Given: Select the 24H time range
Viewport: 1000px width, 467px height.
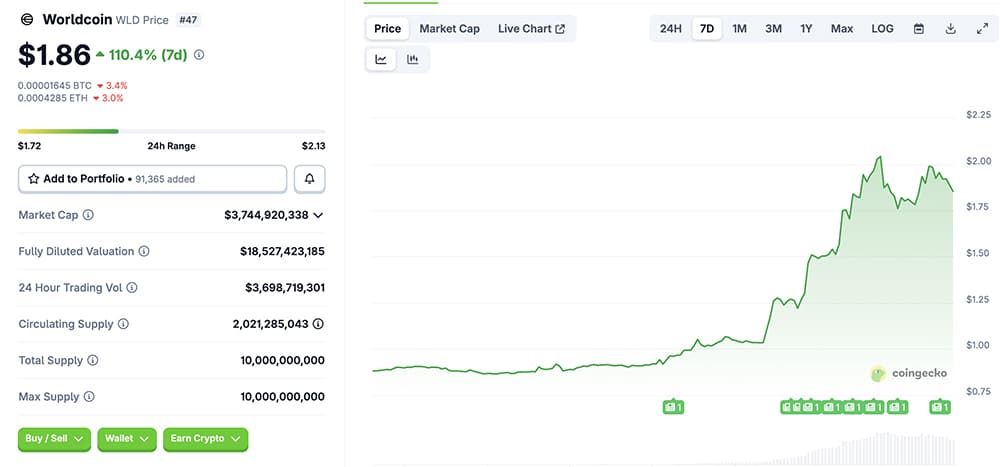Looking at the screenshot, I should click(670, 29).
